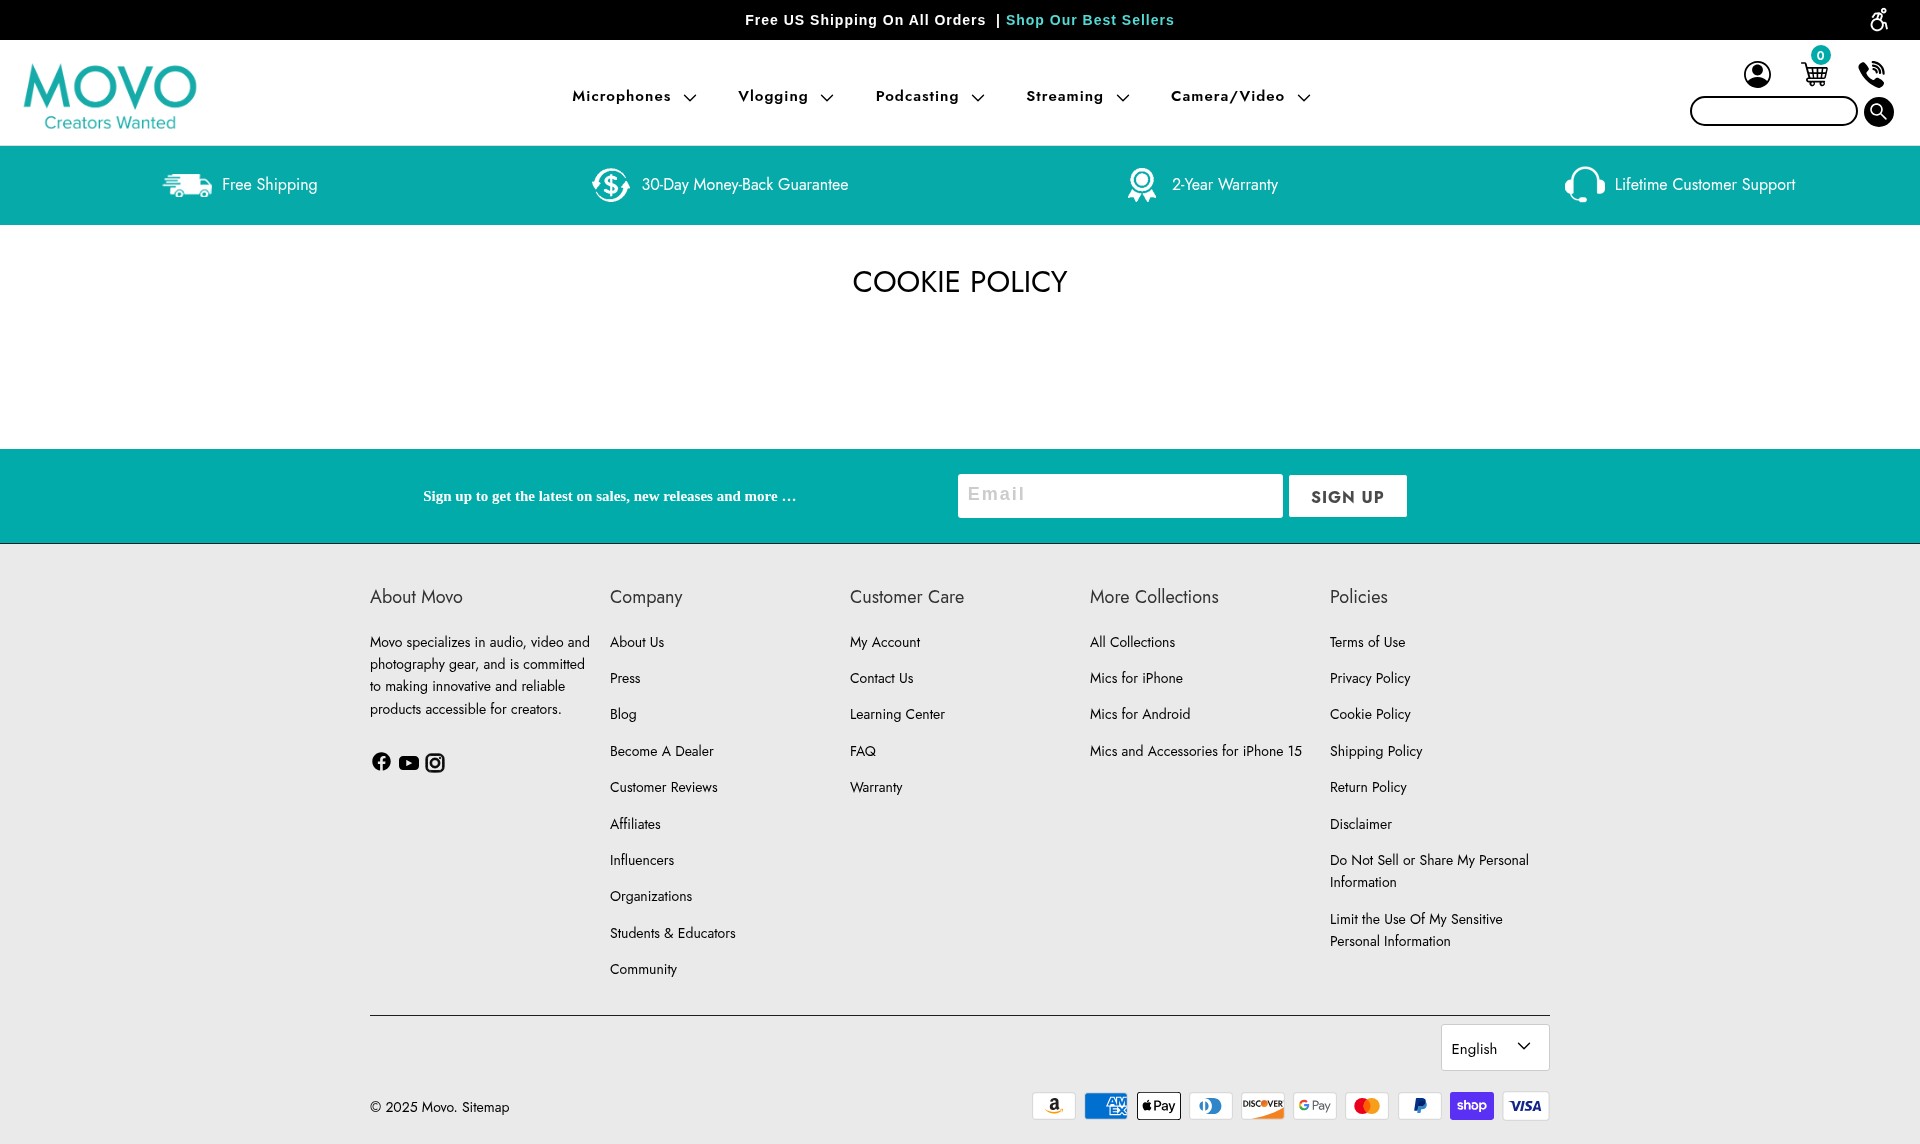The height and width of the screenshot is (1144, 1920).
Task: Go to Become A Dealer page
Action: point(662,751)
